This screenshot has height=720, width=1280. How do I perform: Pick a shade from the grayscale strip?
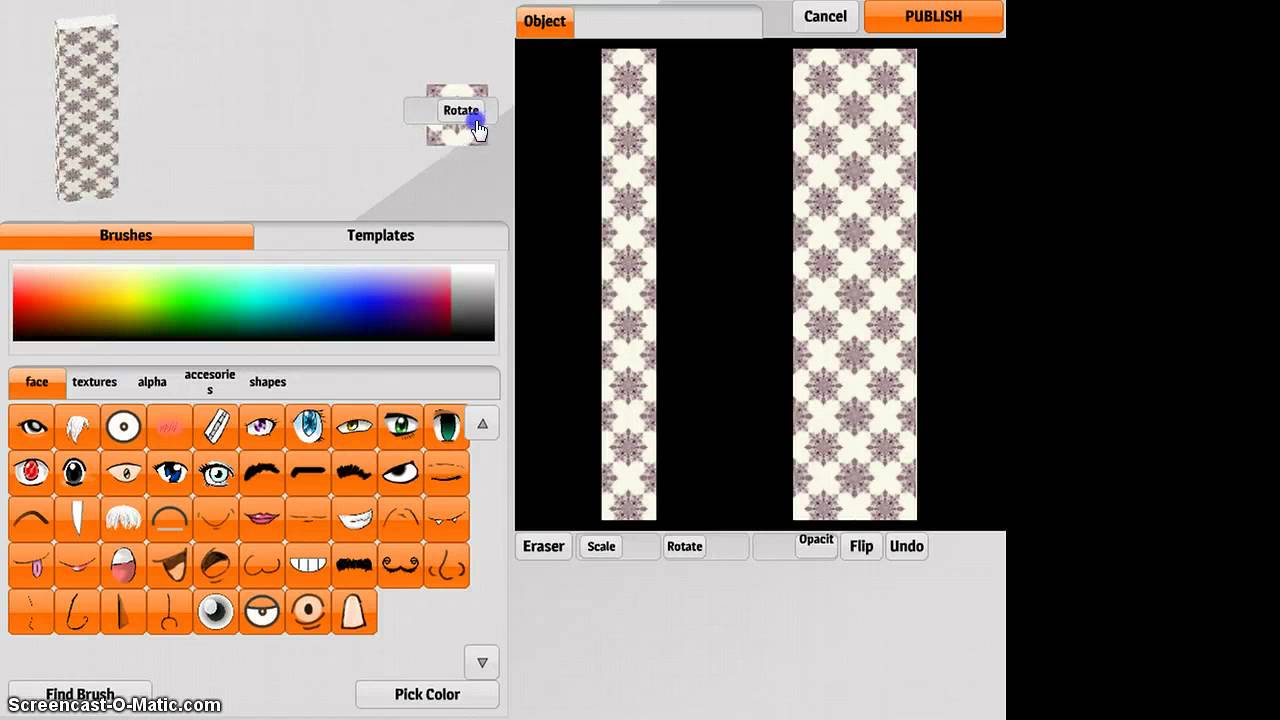(473, 303)
